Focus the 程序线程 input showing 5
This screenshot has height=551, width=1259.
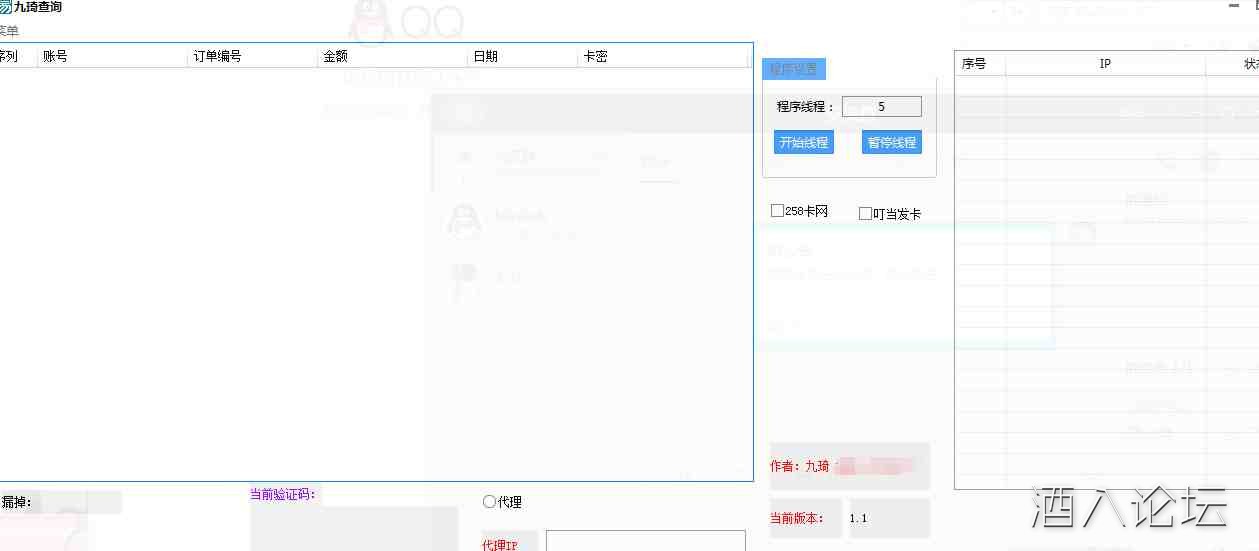[x=881, y=106]
